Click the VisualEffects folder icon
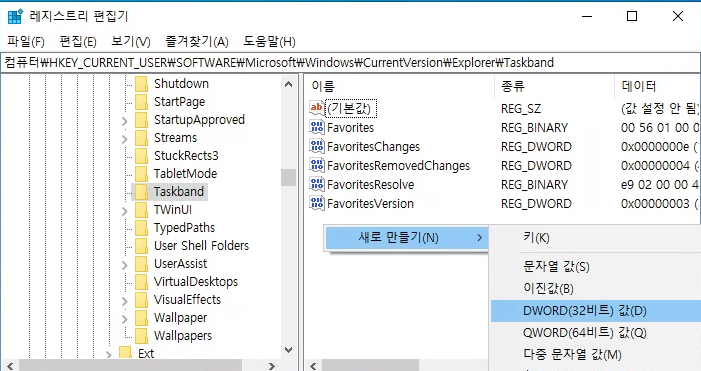Image resolution: width=701 pixels, height=371 pixels. 141,299
